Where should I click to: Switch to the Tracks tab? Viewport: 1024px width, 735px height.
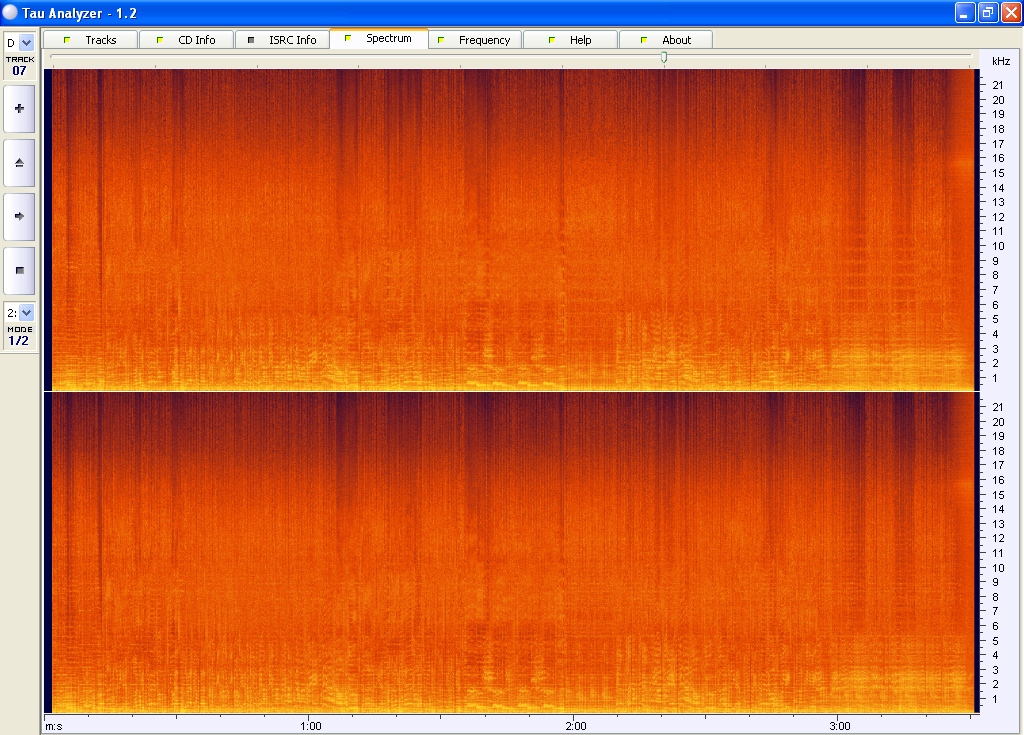90,40
